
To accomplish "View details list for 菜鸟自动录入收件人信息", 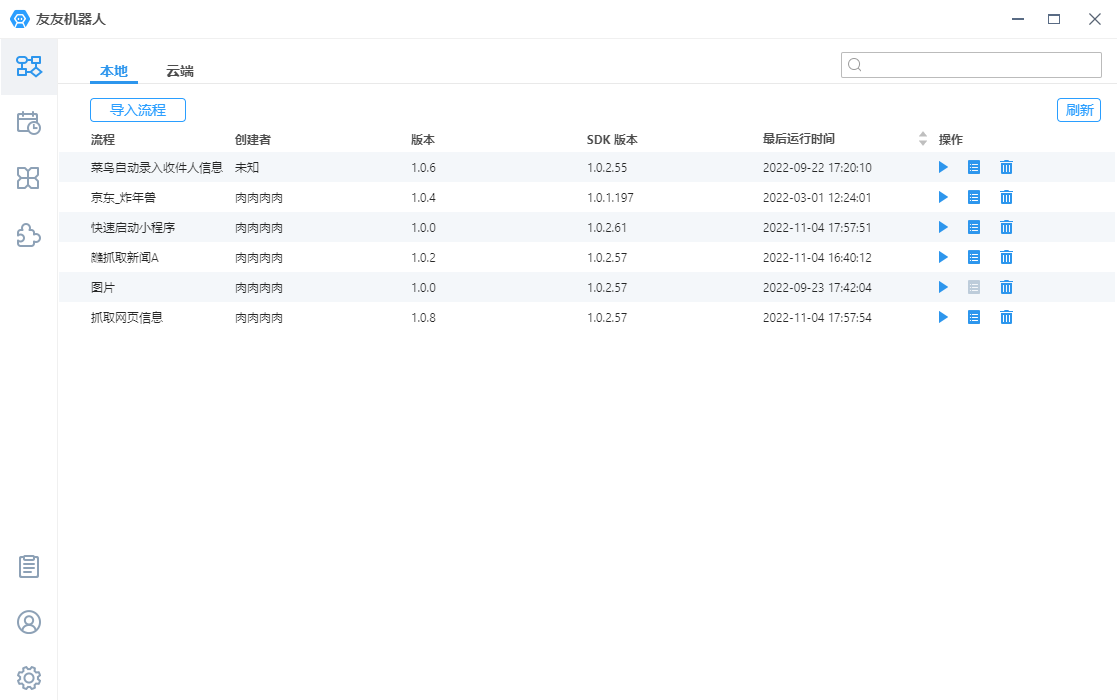I will coord(974,167).
